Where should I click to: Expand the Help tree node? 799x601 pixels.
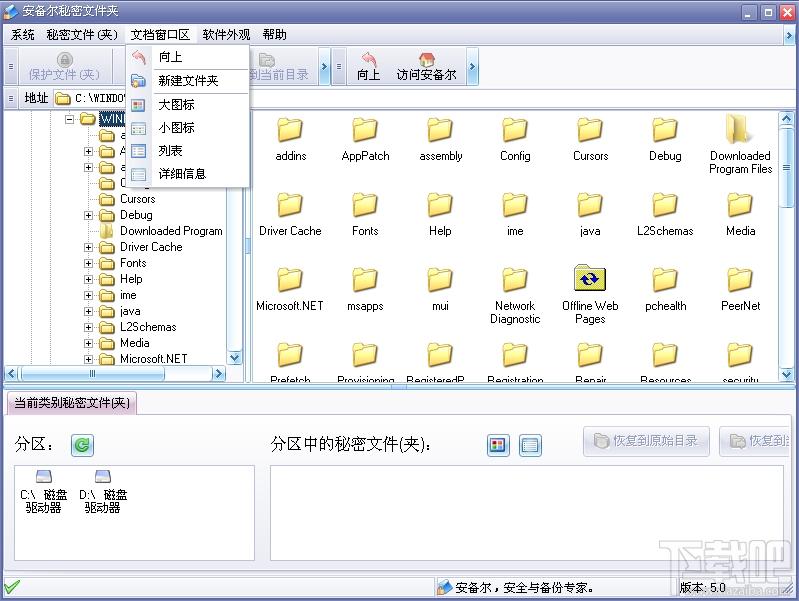coord(89,279)
